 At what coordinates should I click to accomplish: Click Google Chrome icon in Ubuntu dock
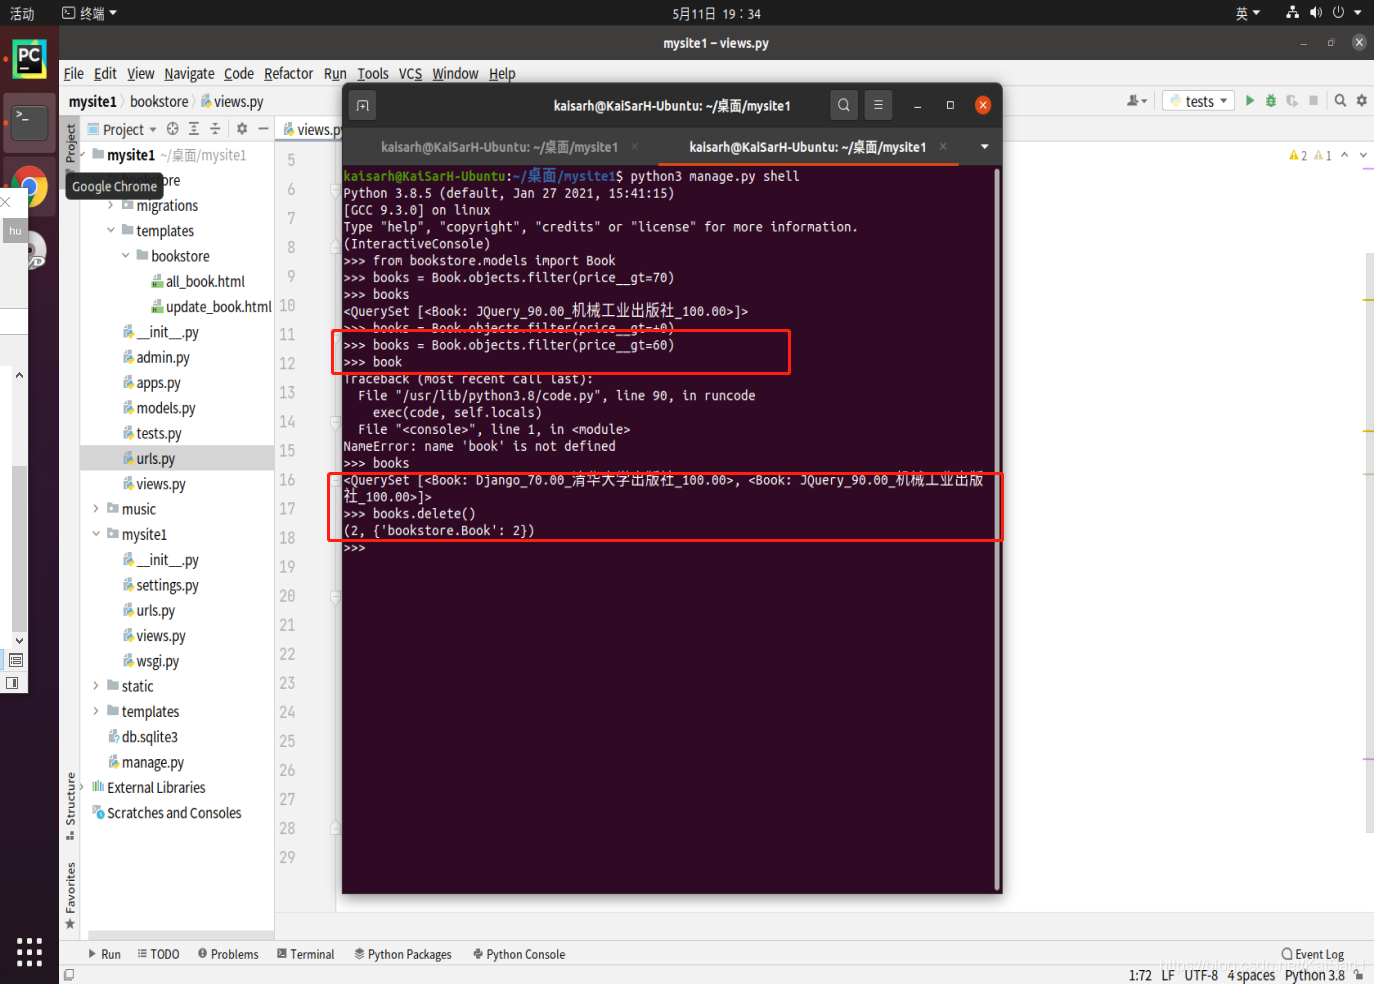[x=29, y=188]
